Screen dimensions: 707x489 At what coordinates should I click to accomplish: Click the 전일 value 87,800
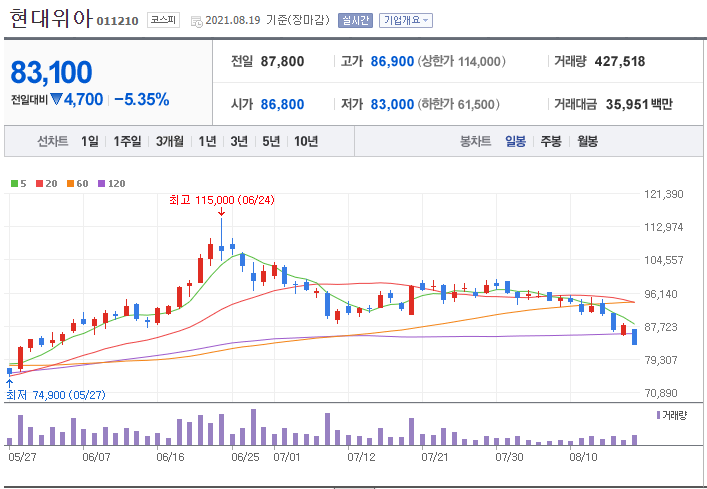[282, 61]
